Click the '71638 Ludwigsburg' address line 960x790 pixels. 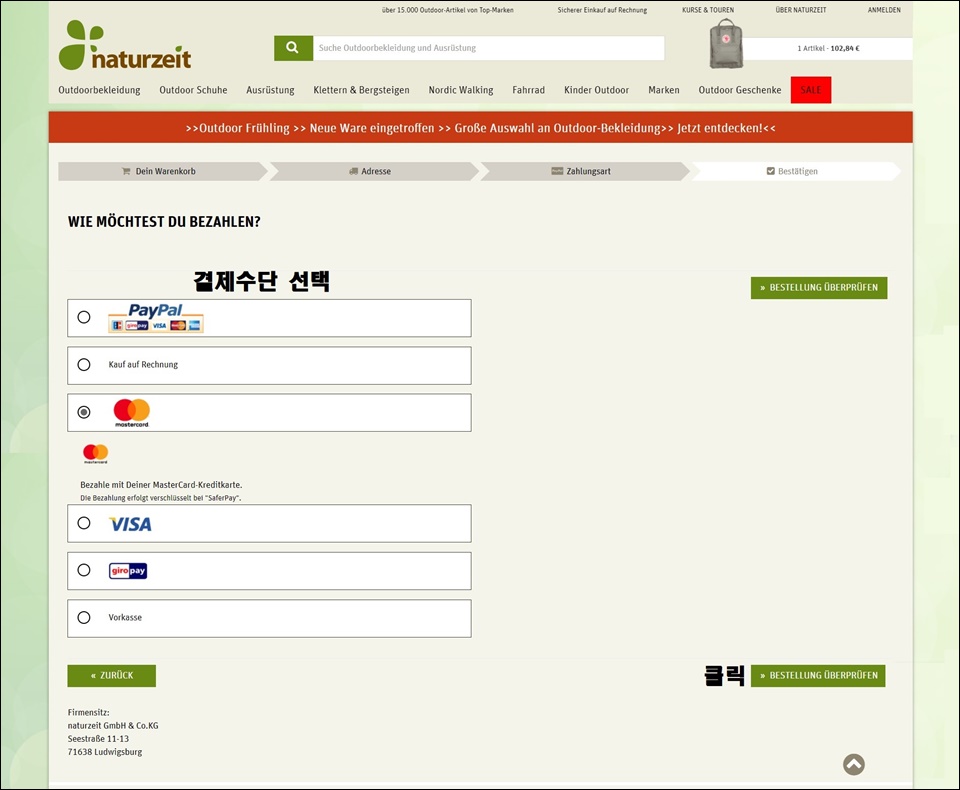coord(105,752)
